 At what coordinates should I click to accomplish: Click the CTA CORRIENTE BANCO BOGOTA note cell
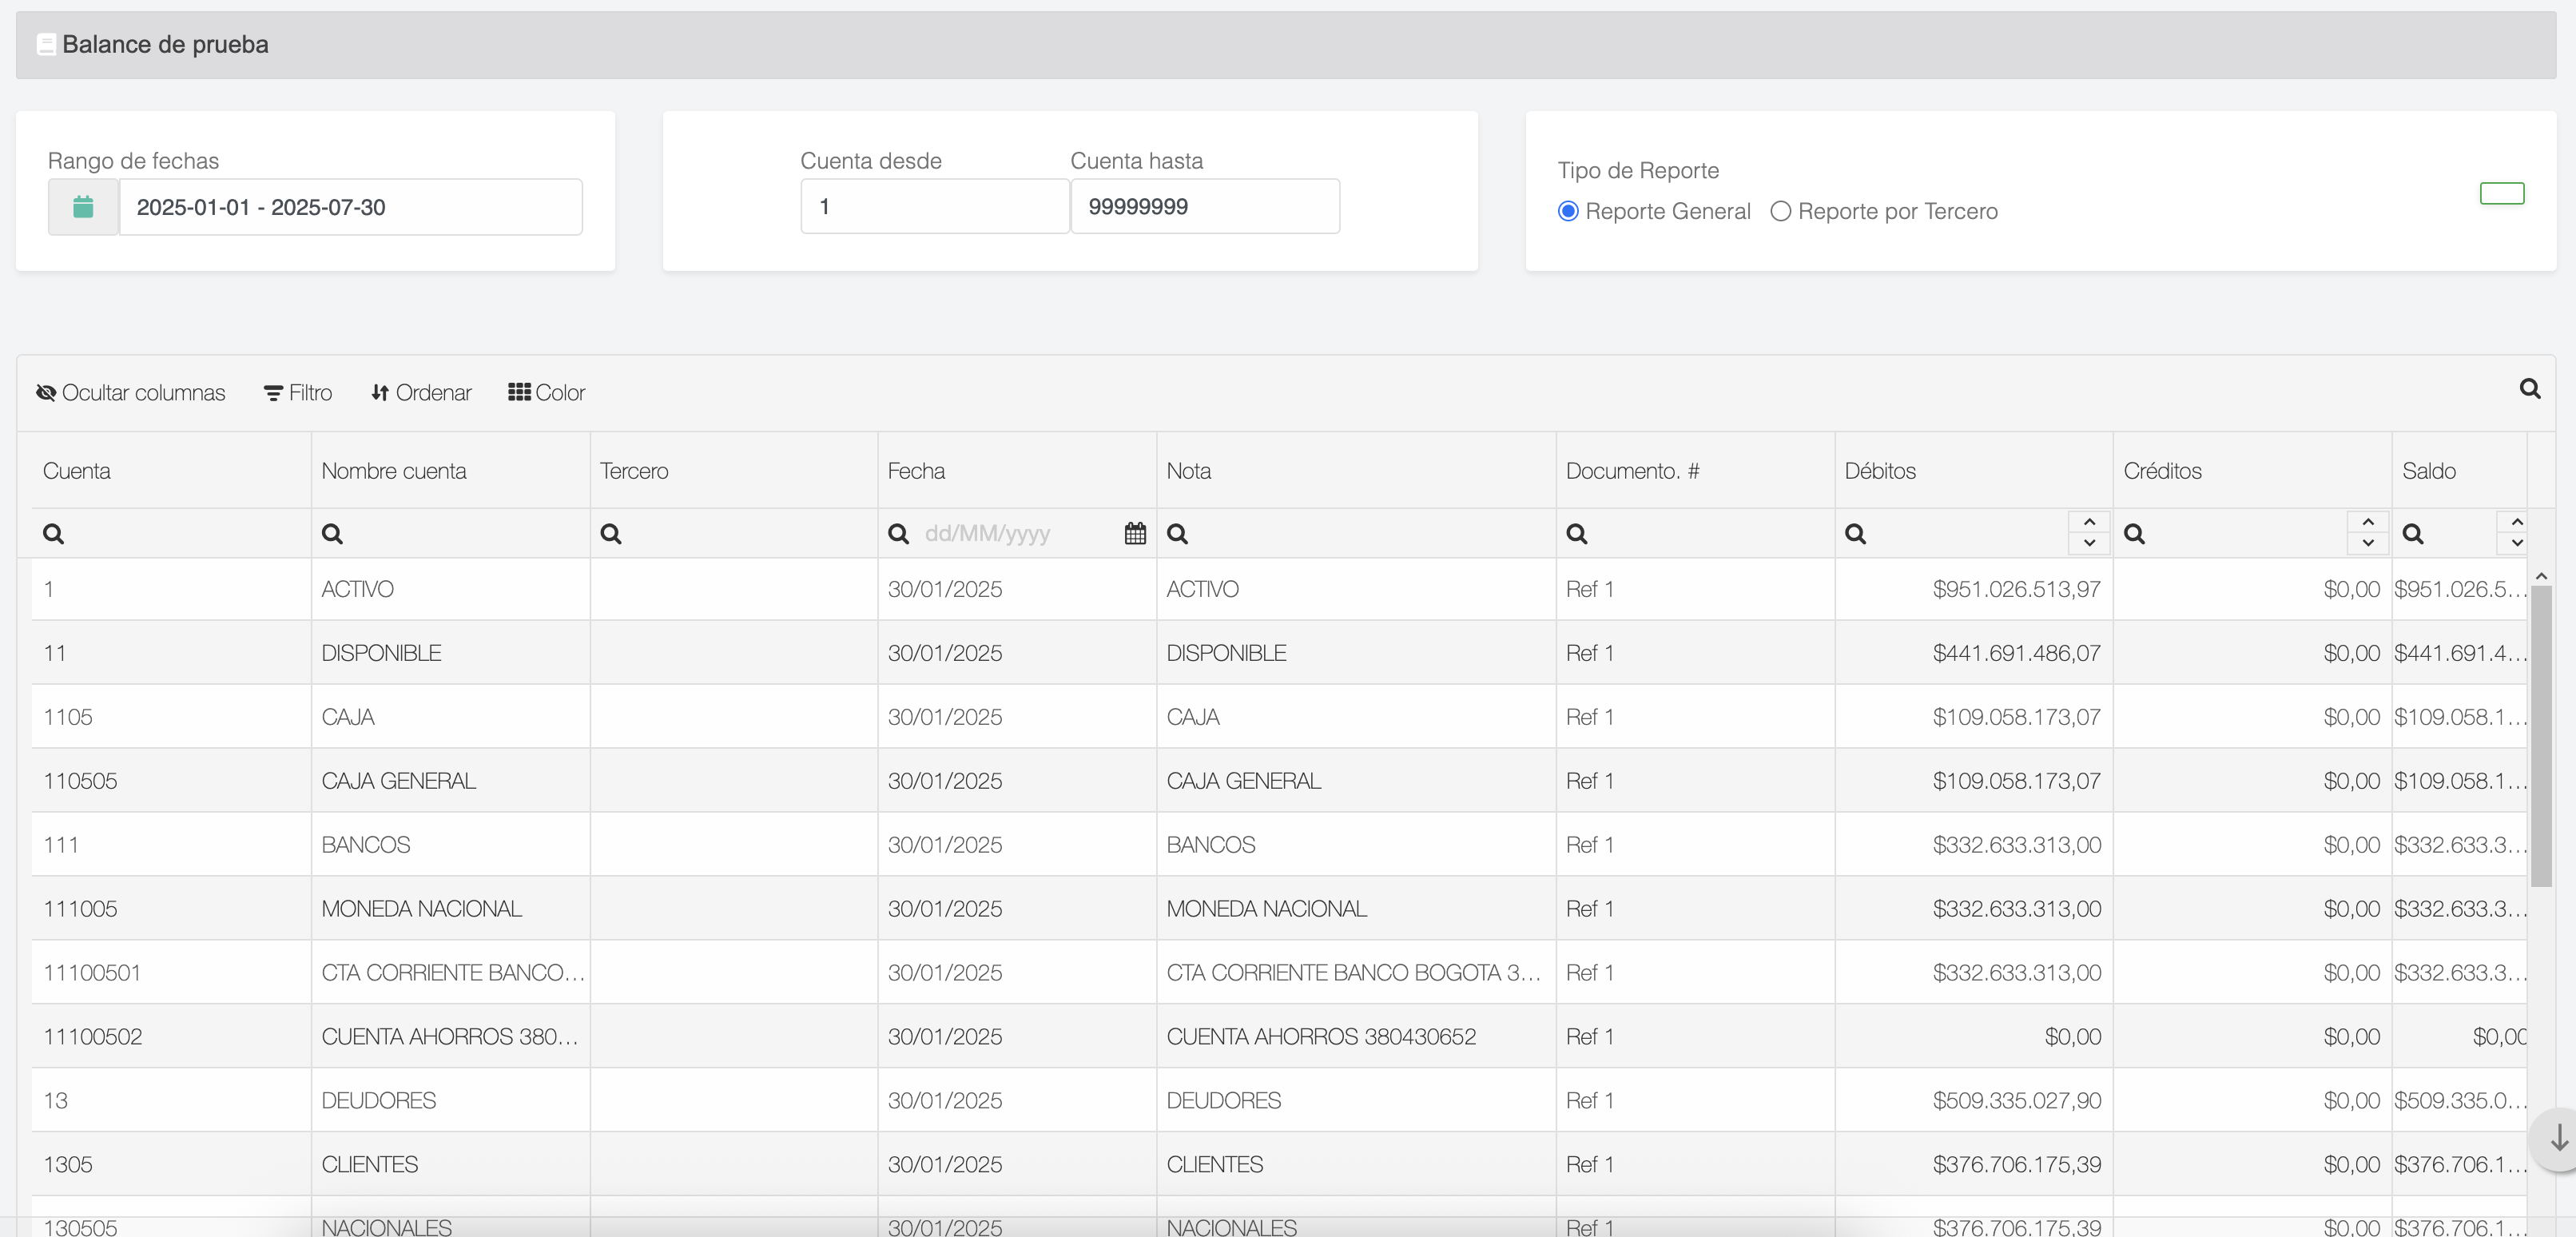1356,973
